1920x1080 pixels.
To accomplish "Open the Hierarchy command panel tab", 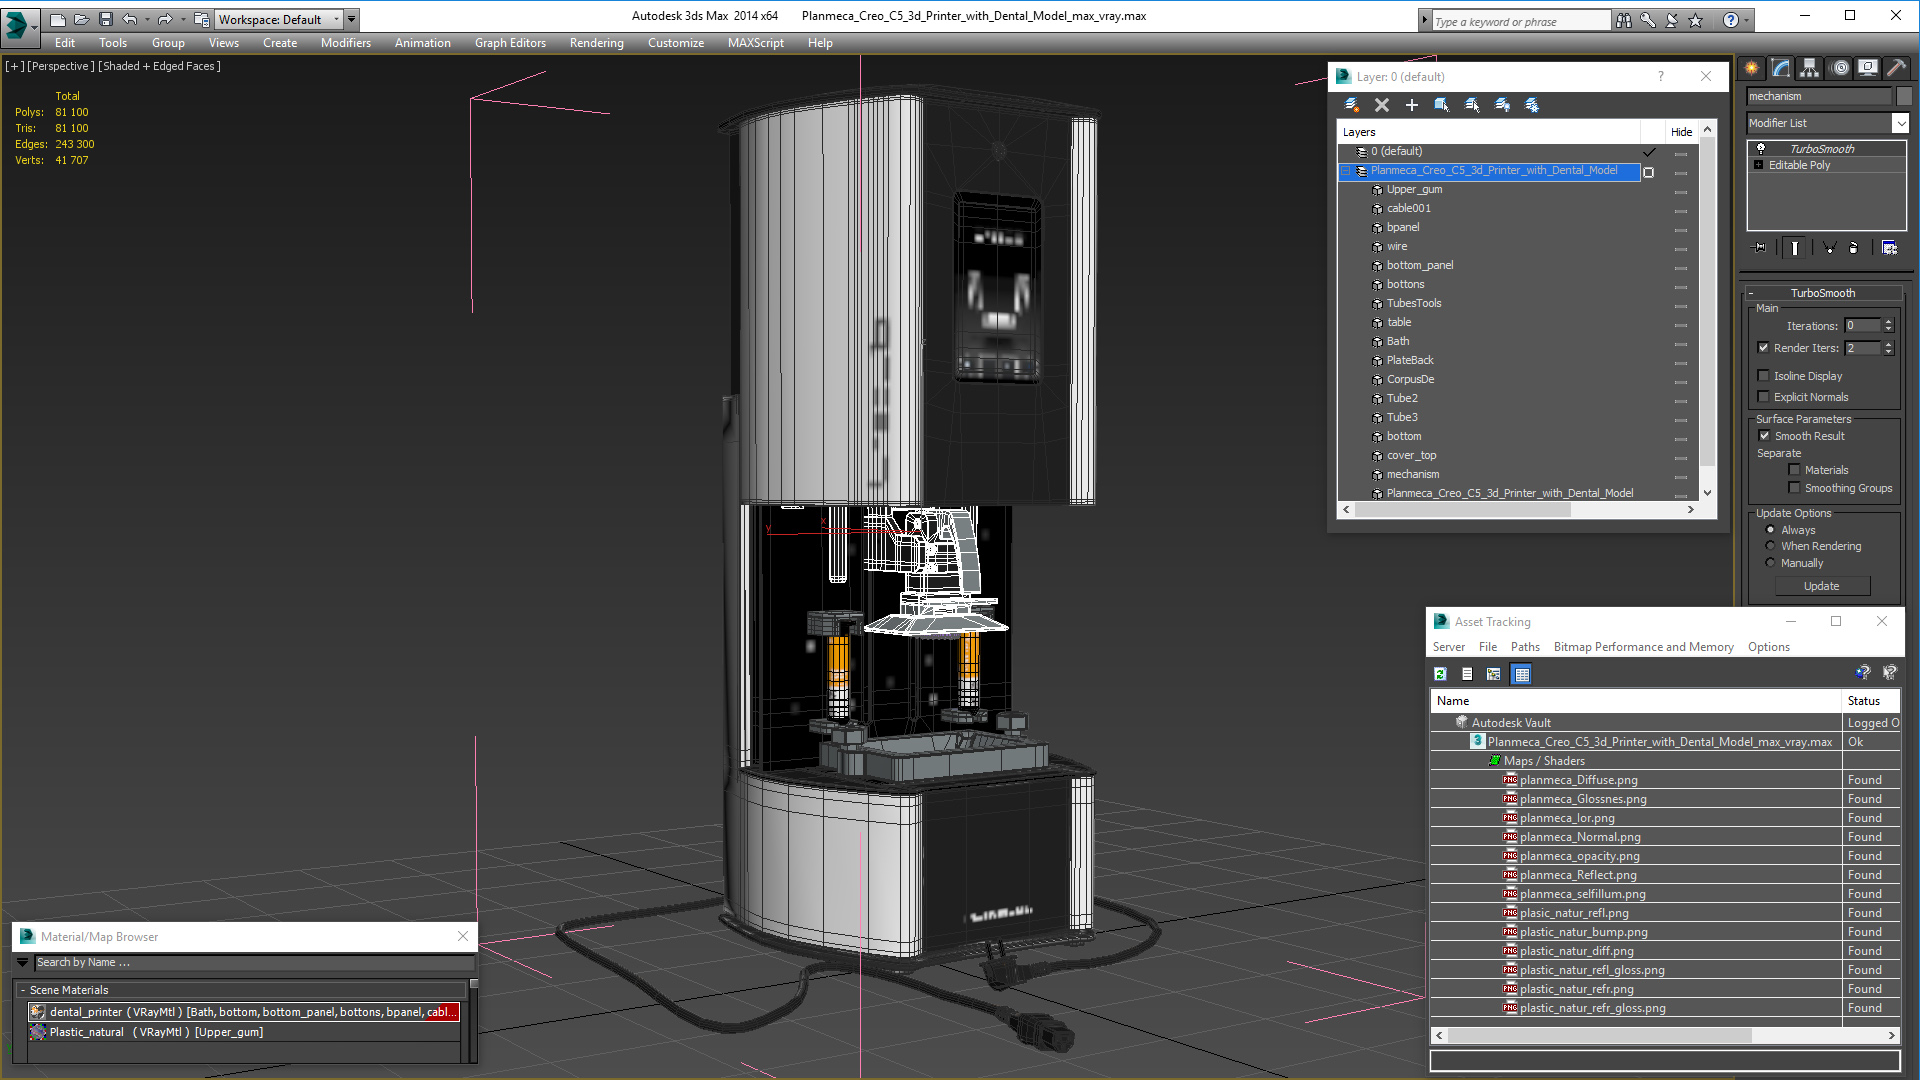I will tap(1809, 68).
